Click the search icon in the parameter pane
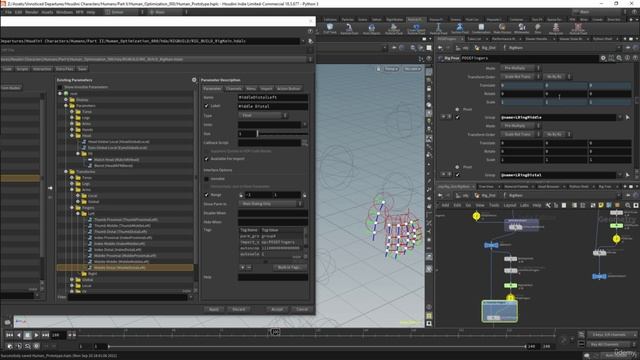The image size is (640, 360). pos(619,58)
